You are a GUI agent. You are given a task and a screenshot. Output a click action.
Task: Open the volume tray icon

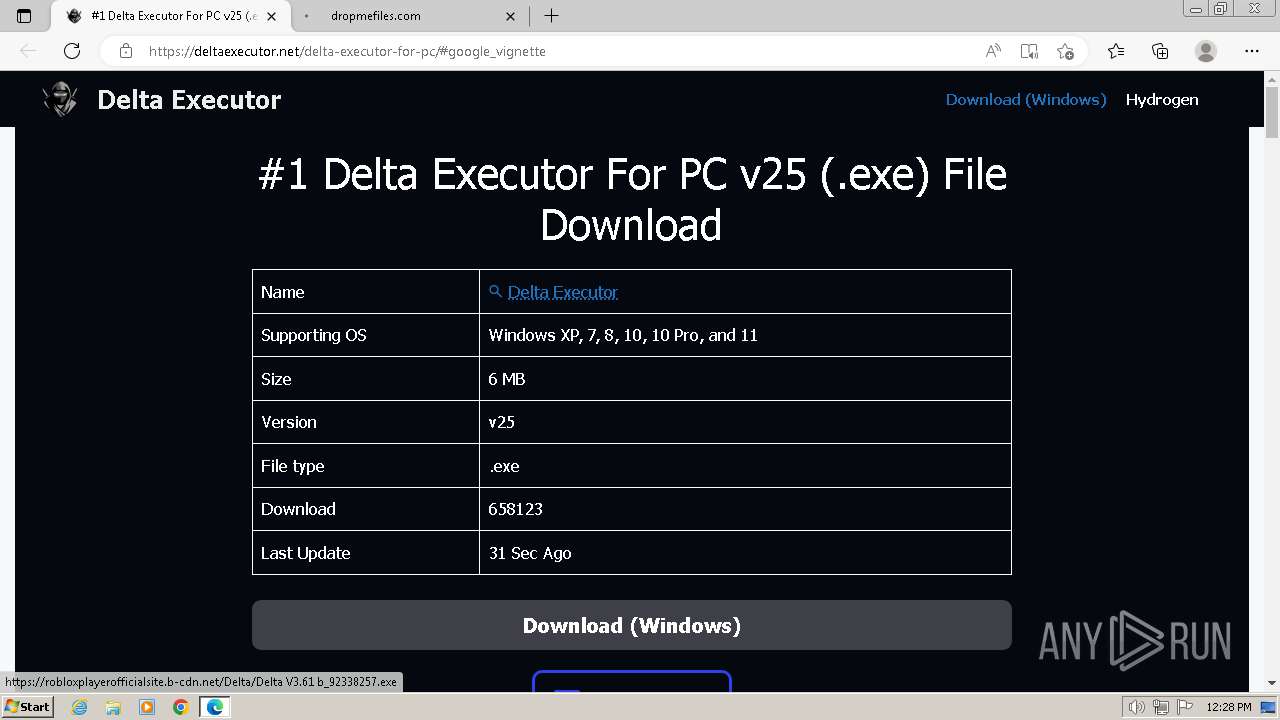pyautogui.click(x=1138, y=707)
